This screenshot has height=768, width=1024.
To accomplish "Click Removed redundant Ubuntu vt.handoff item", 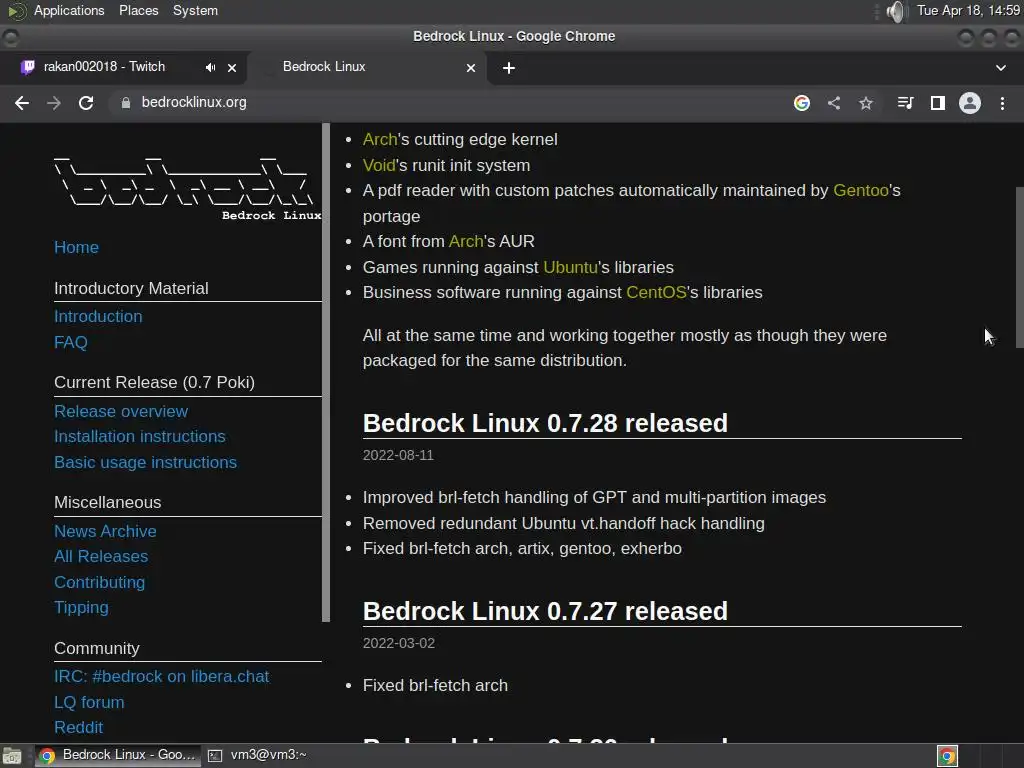I will tap(564, 524).
